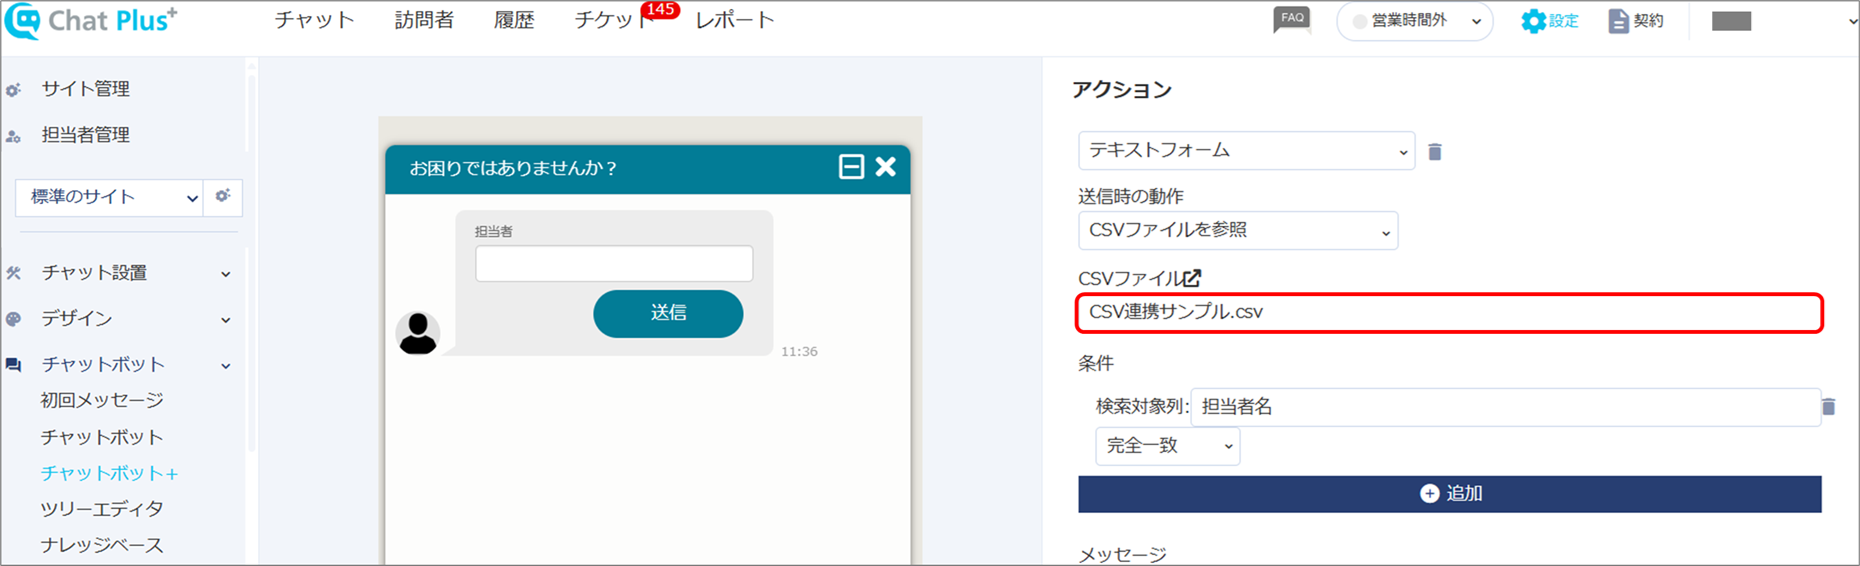Expand the チャット設置 section
The image size is (1860, 566).
click(226, 274)
